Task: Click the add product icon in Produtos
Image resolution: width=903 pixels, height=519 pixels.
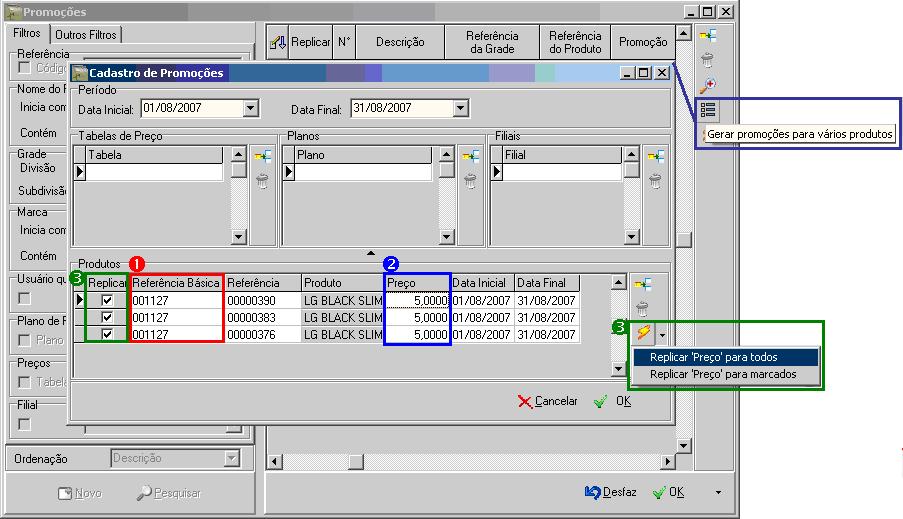Action: pyautogui.click(x=643, y=285)
